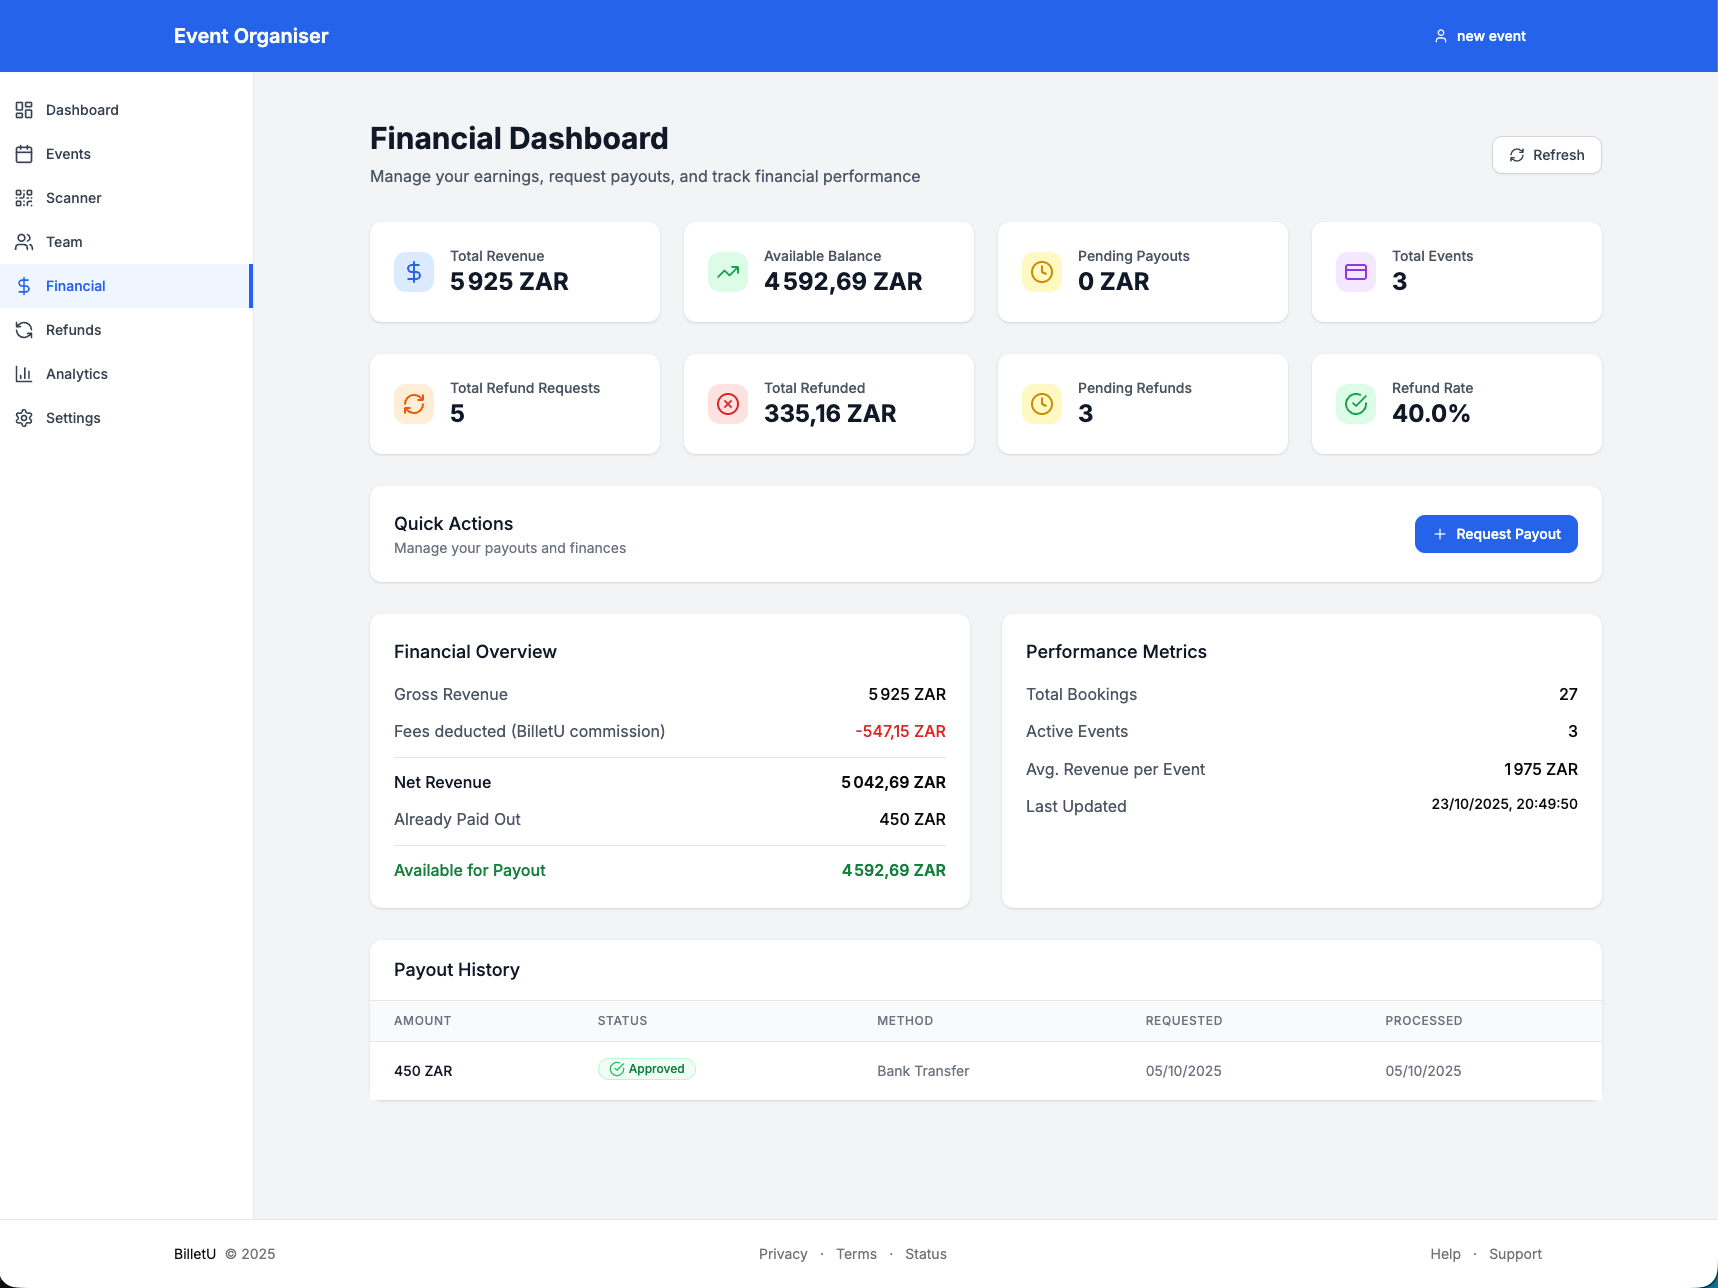
Task: Click the PROCESSED column header
Action: [x=1424, y=1021]
